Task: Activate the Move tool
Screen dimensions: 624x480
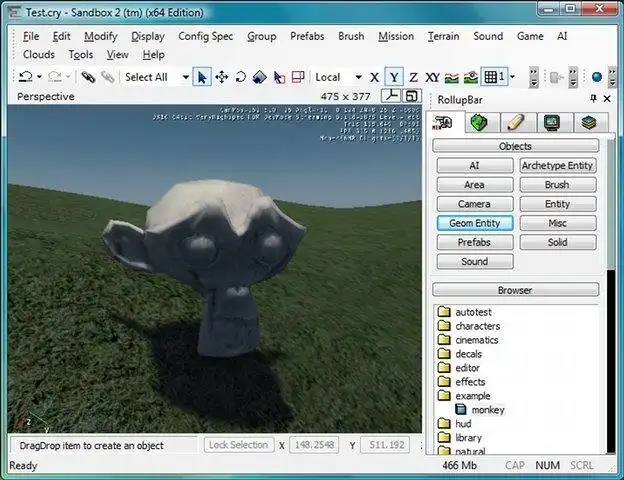Action: pyautogui.click(x=222, y=77)
